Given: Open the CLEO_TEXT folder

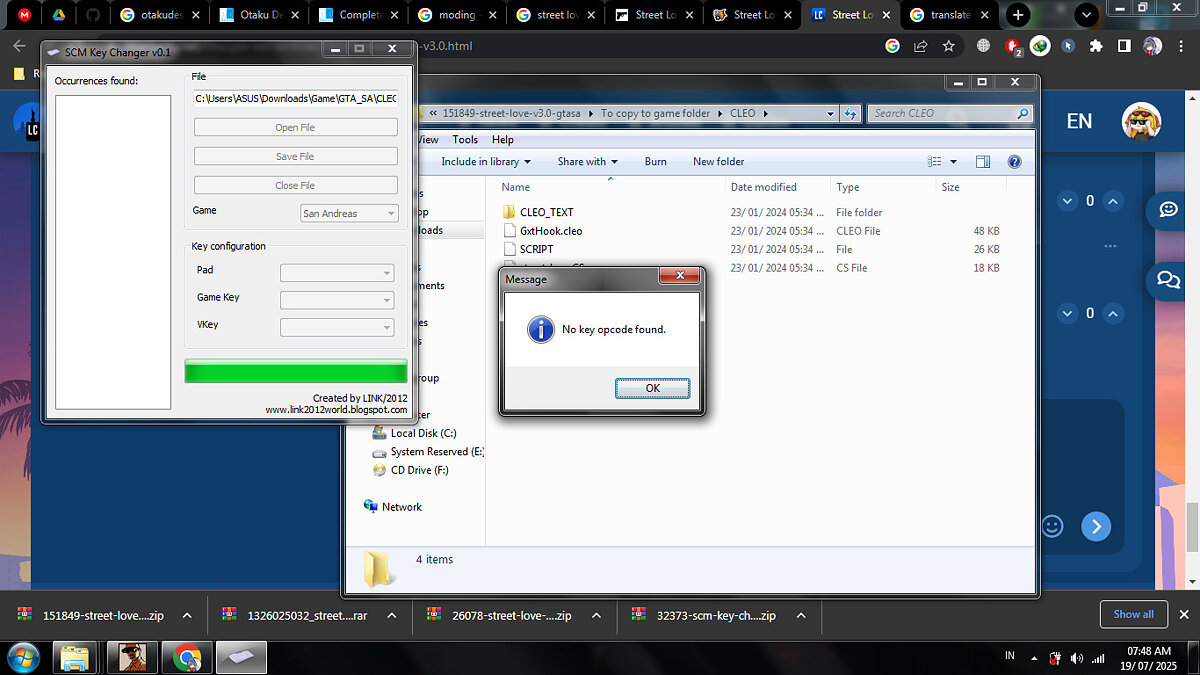Looking at the screenshot, I should coord(546,212).
